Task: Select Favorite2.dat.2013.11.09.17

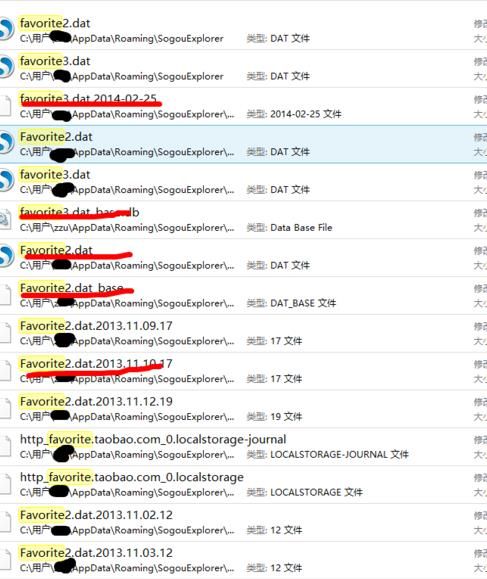Action: (x=96, y=326)
